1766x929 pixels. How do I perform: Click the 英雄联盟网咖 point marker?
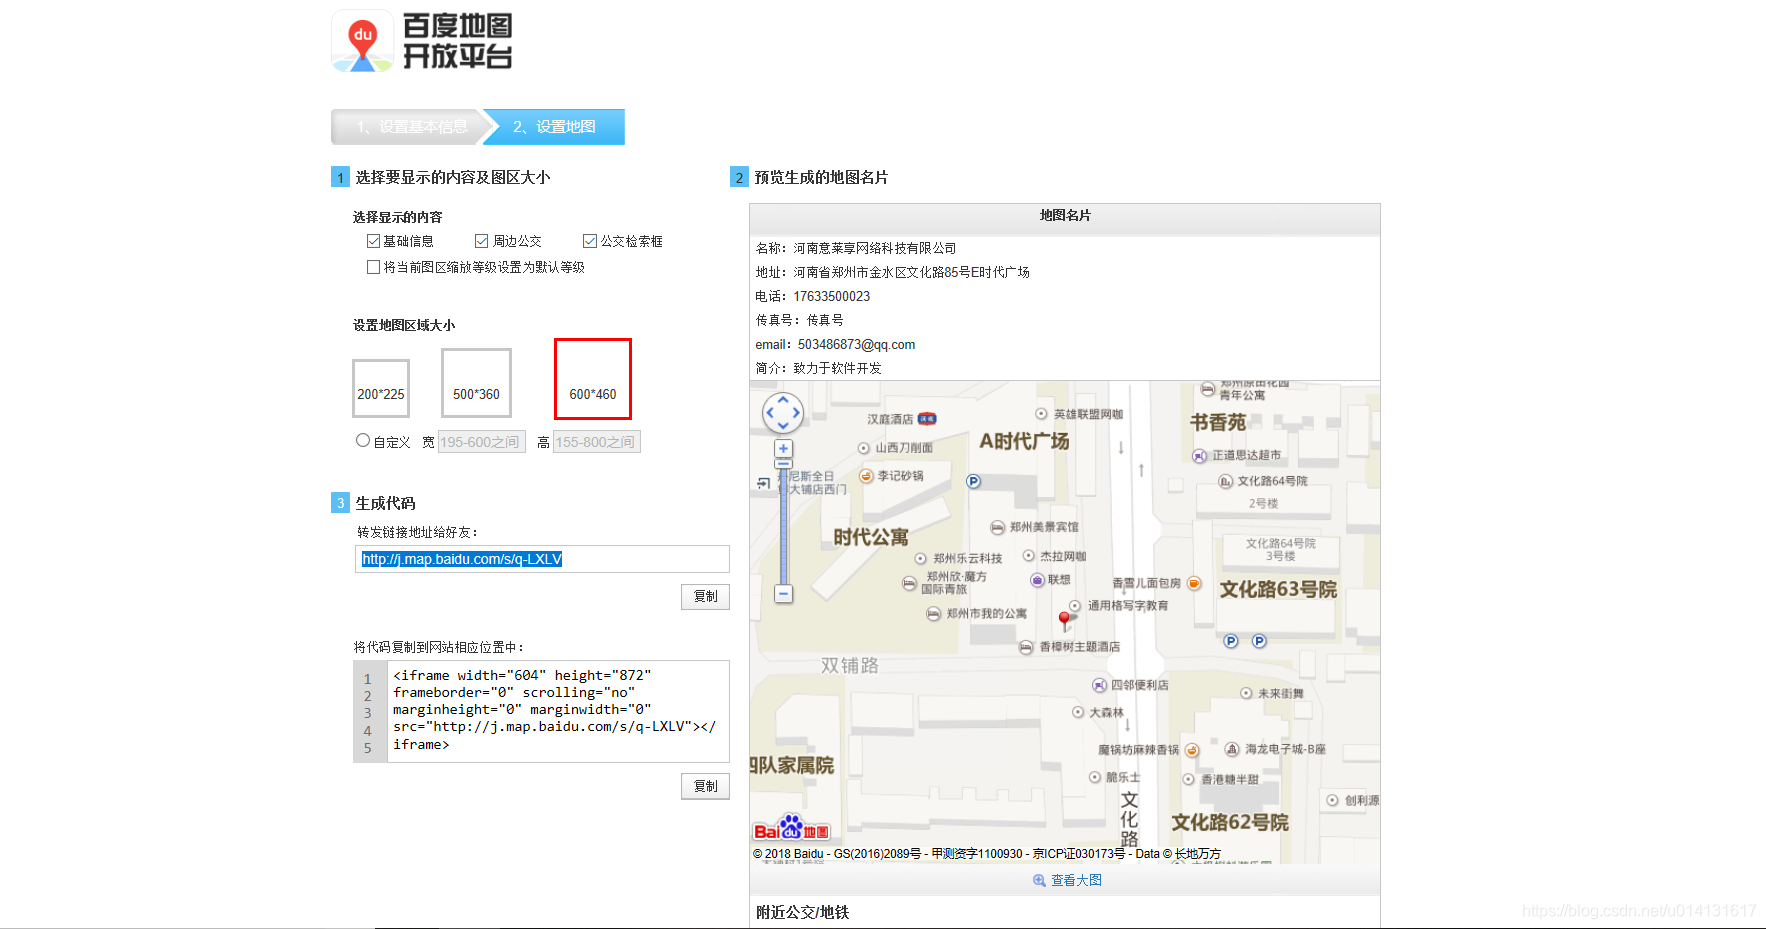[x=1041, y=414]
